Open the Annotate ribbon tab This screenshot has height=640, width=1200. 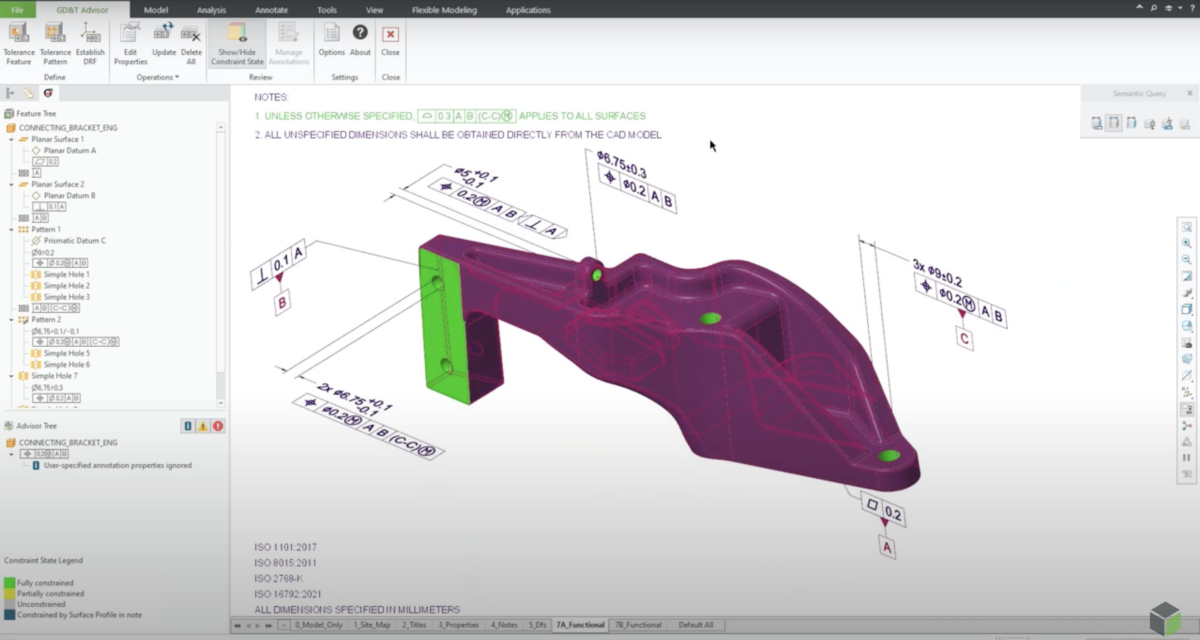[271, 10]
